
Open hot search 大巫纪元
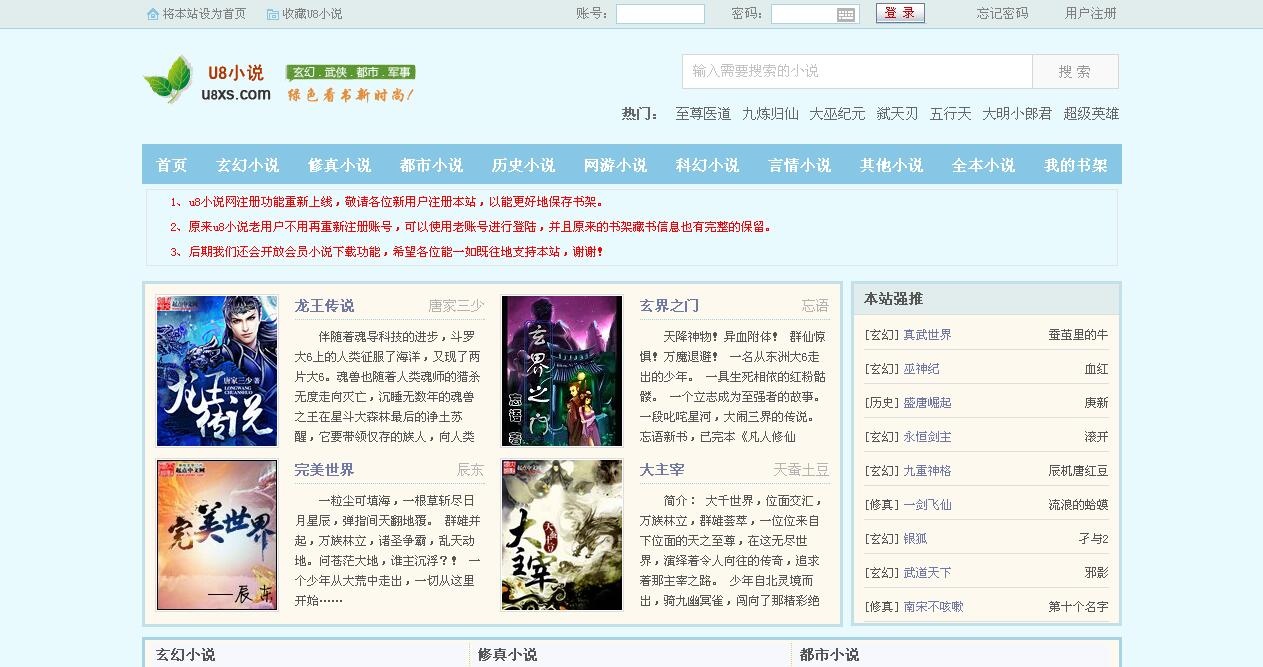point(837,114)
